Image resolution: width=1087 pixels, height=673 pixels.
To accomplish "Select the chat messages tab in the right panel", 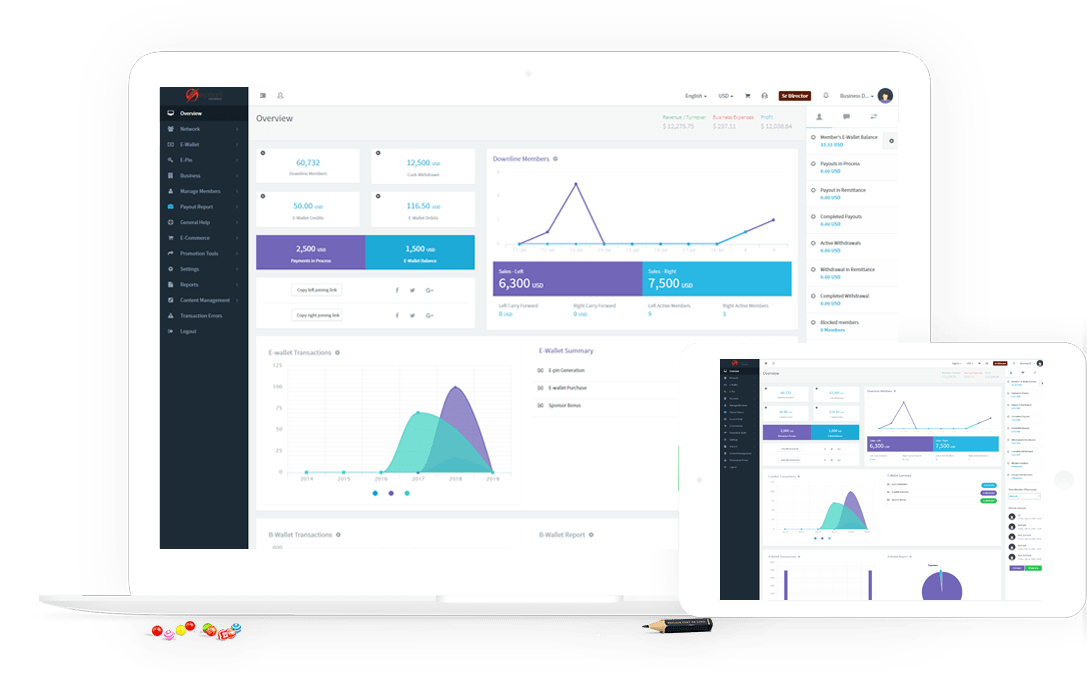I will 846,117.
